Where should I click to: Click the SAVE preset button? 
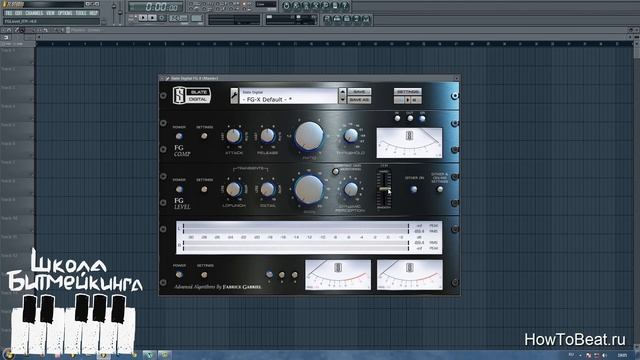(x=359, y=92)
